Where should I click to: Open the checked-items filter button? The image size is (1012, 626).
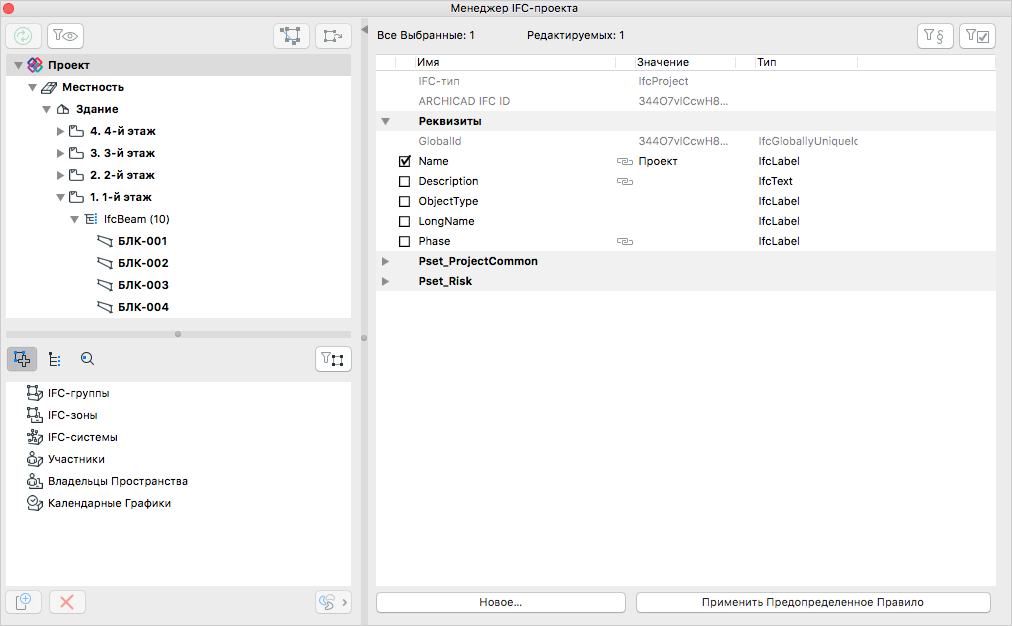[x=977, y=35]
